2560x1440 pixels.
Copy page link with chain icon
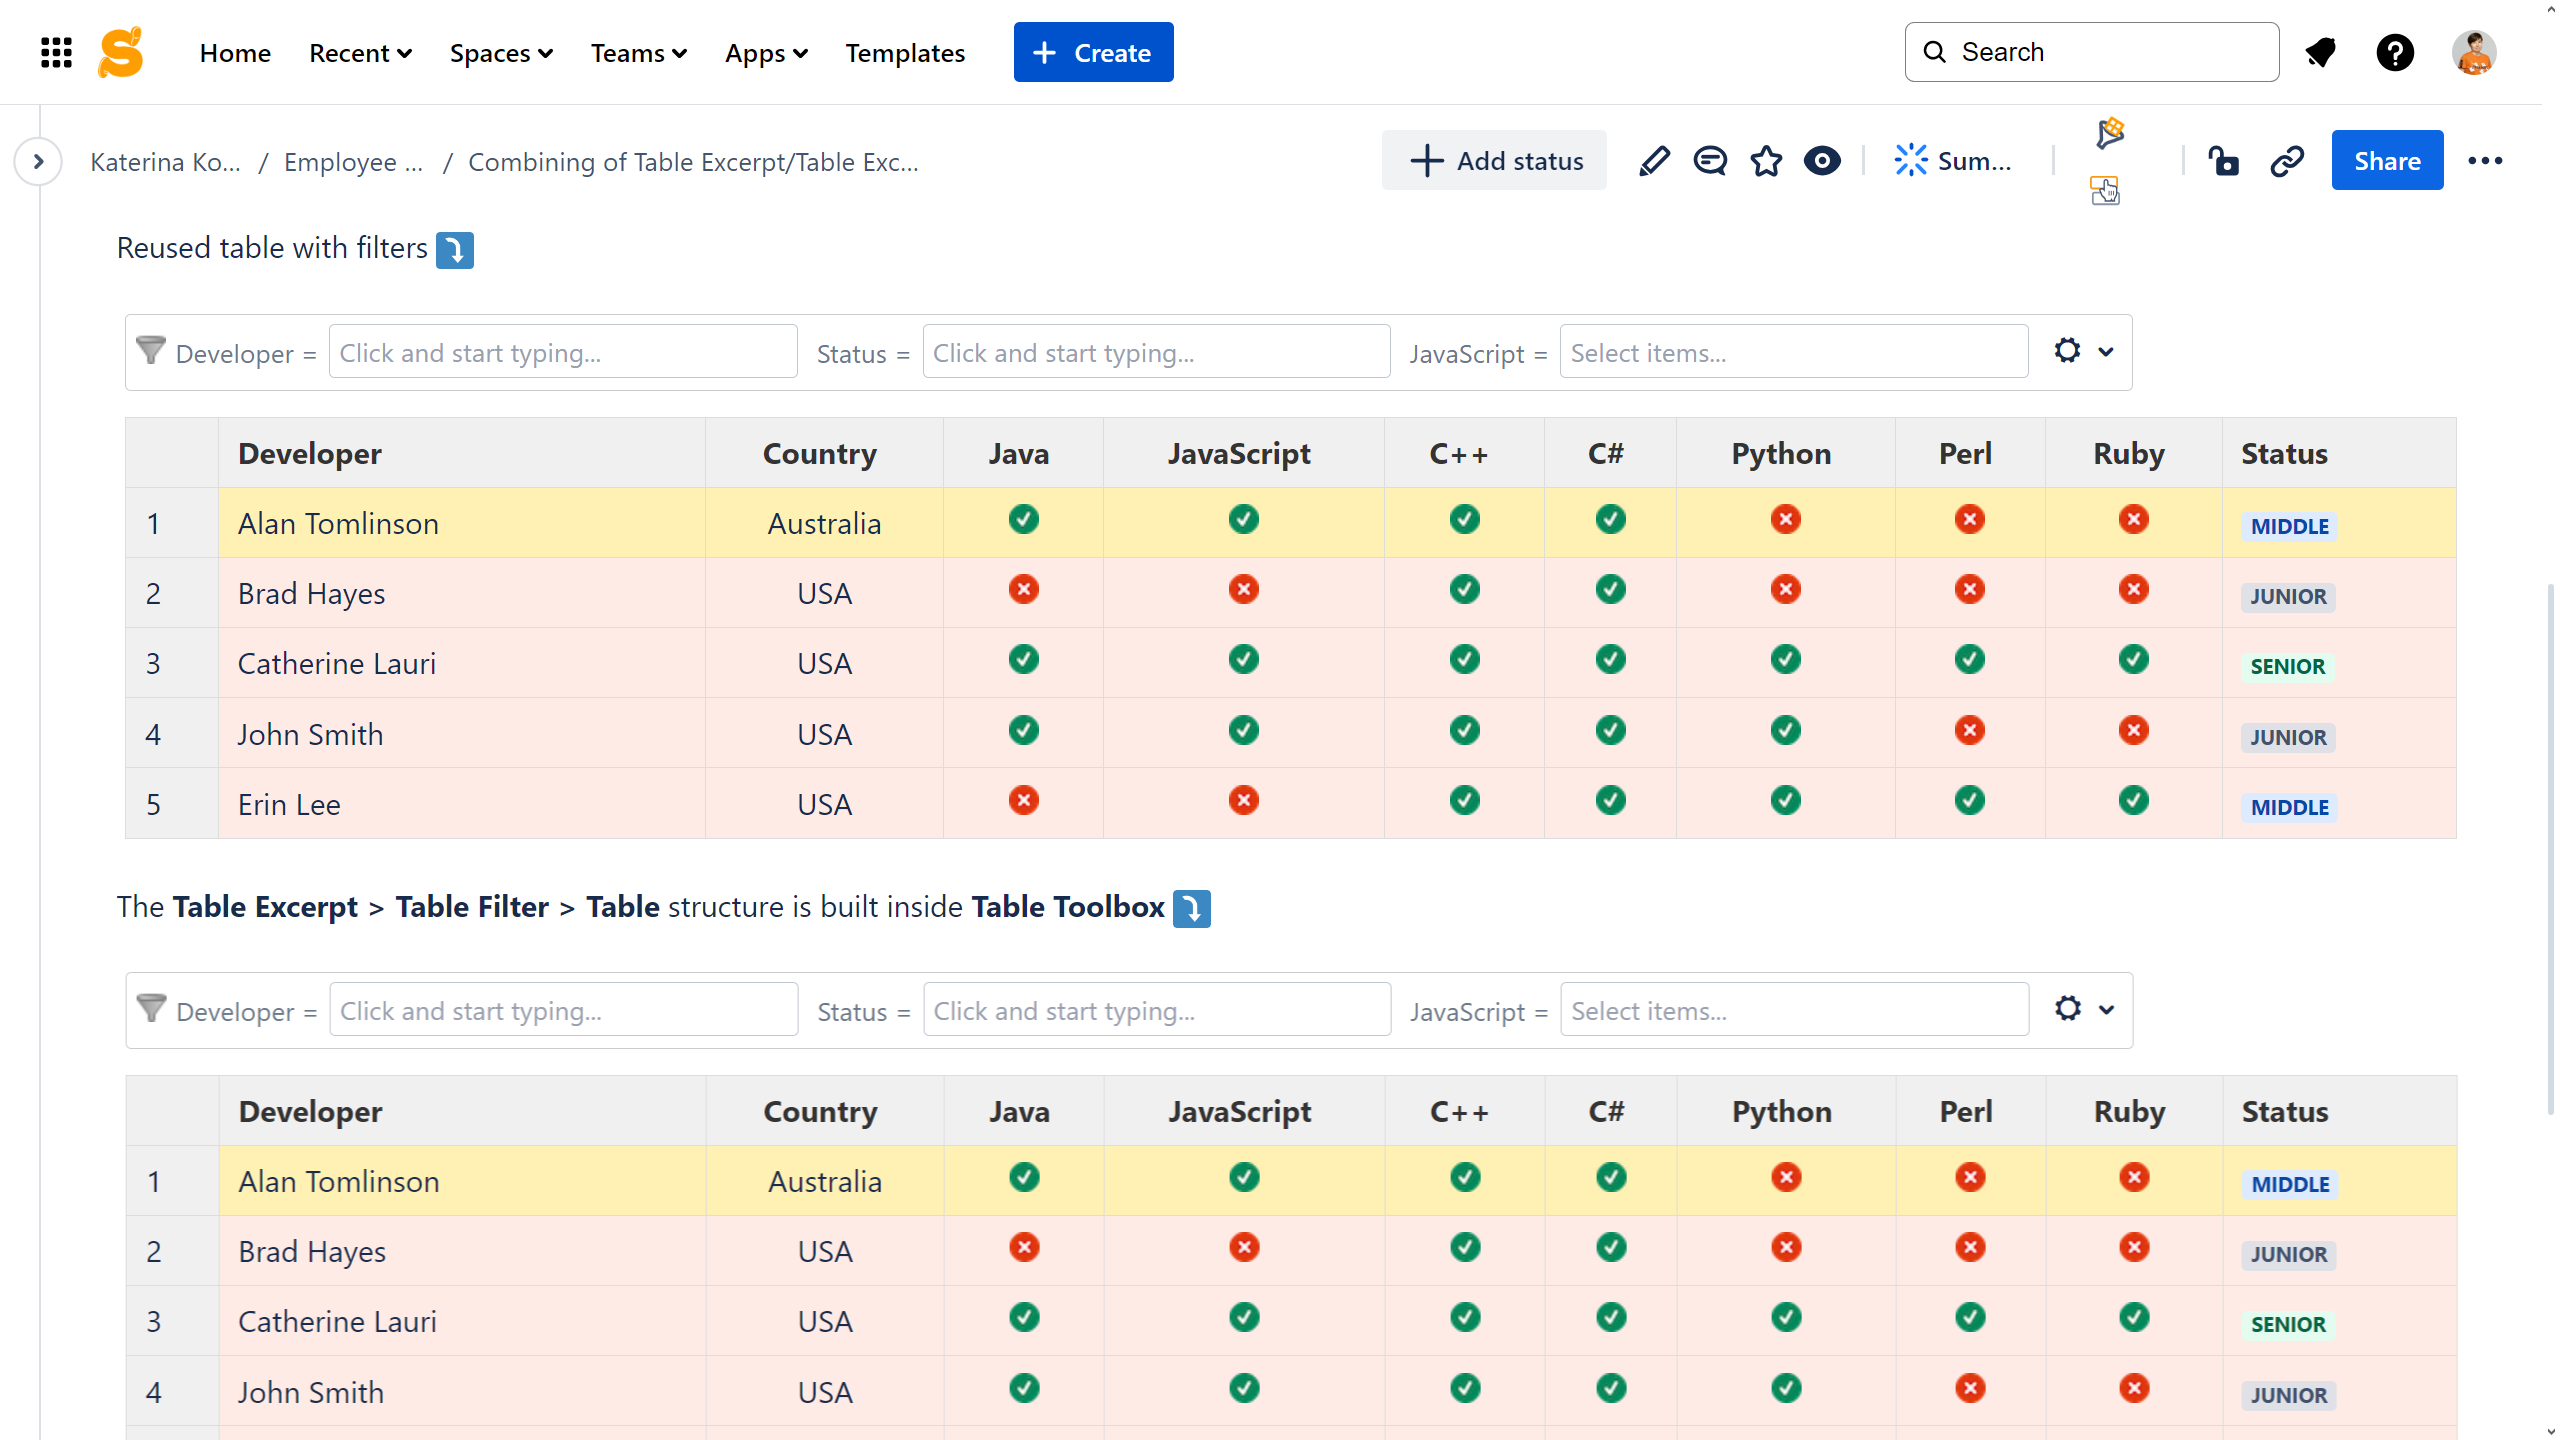[2287, 161]
